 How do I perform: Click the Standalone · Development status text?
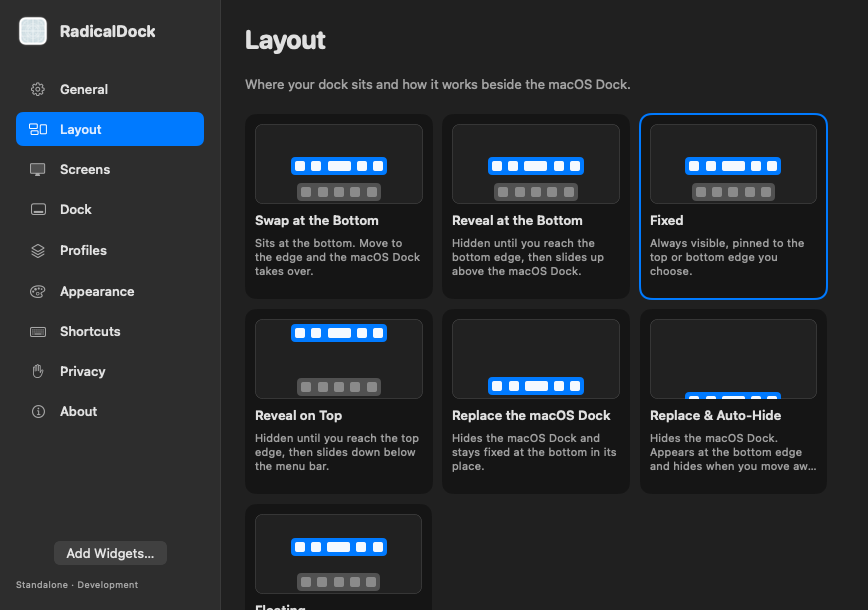click(77, 585)
